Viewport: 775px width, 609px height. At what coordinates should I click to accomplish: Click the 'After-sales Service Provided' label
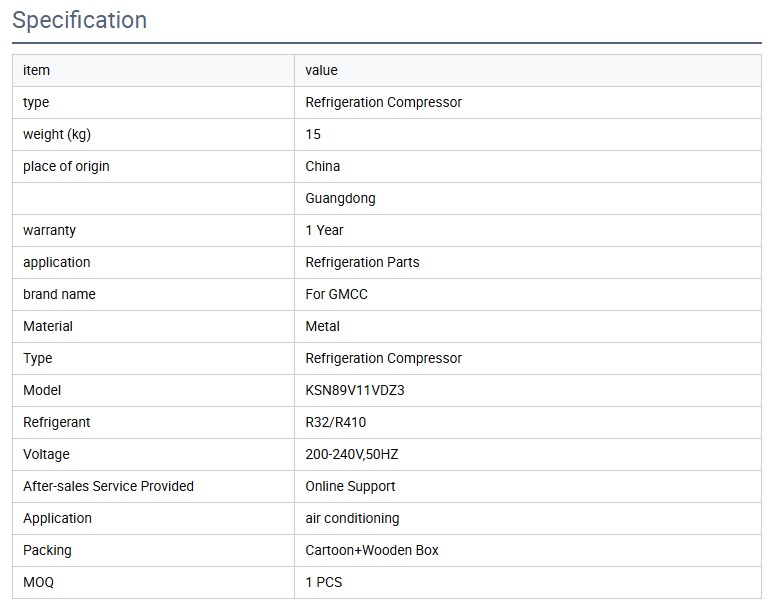point(108,486)
